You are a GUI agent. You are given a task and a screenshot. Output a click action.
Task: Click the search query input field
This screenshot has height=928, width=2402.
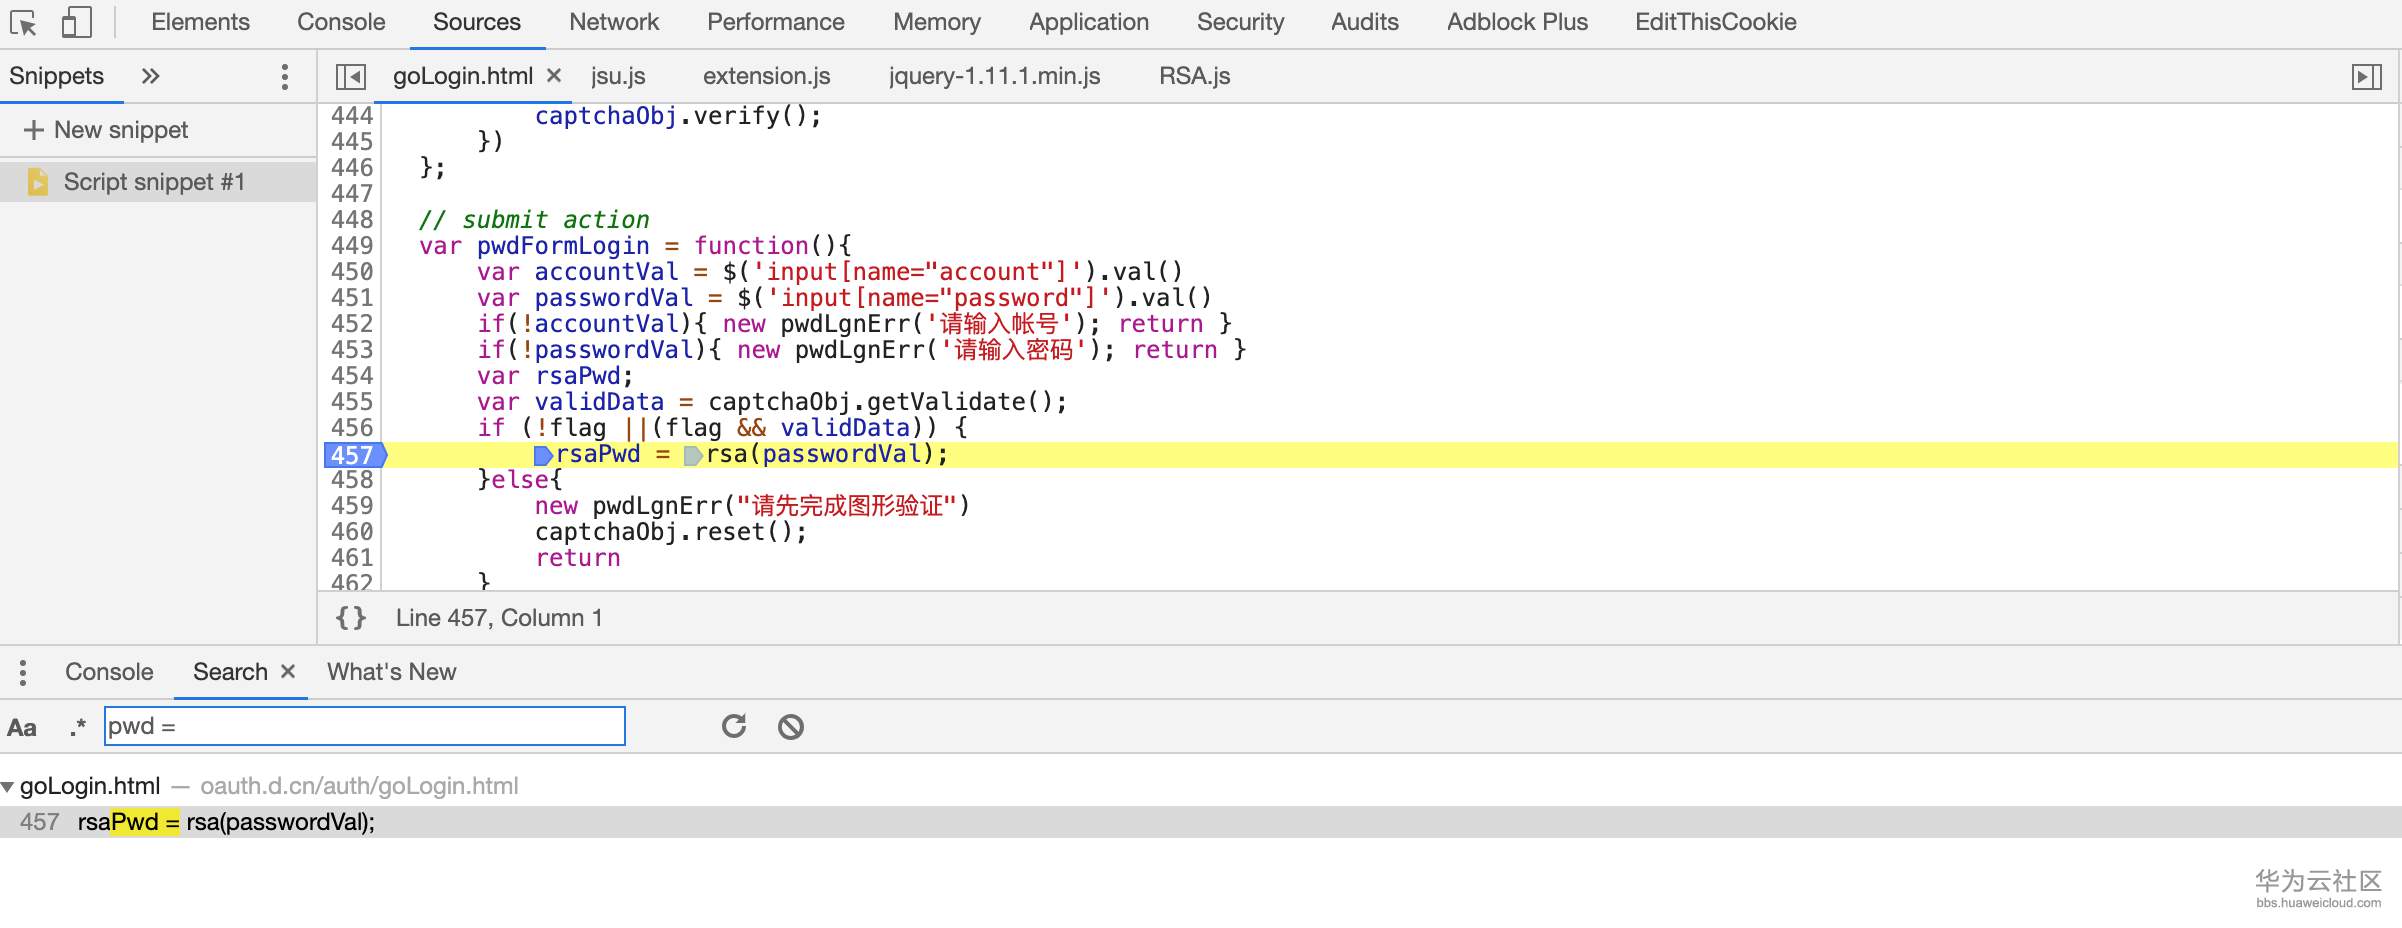click(365, 726)
